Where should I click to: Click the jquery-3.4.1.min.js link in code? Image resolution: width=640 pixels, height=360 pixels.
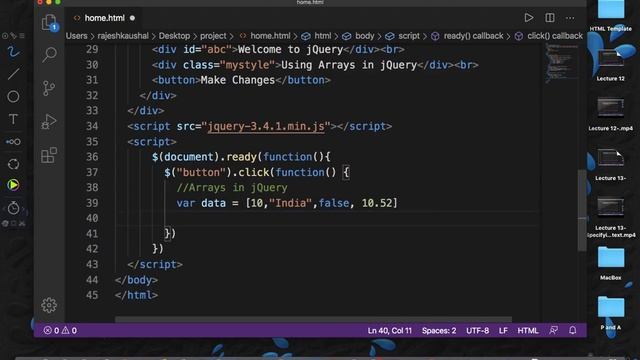pos(266,126)
